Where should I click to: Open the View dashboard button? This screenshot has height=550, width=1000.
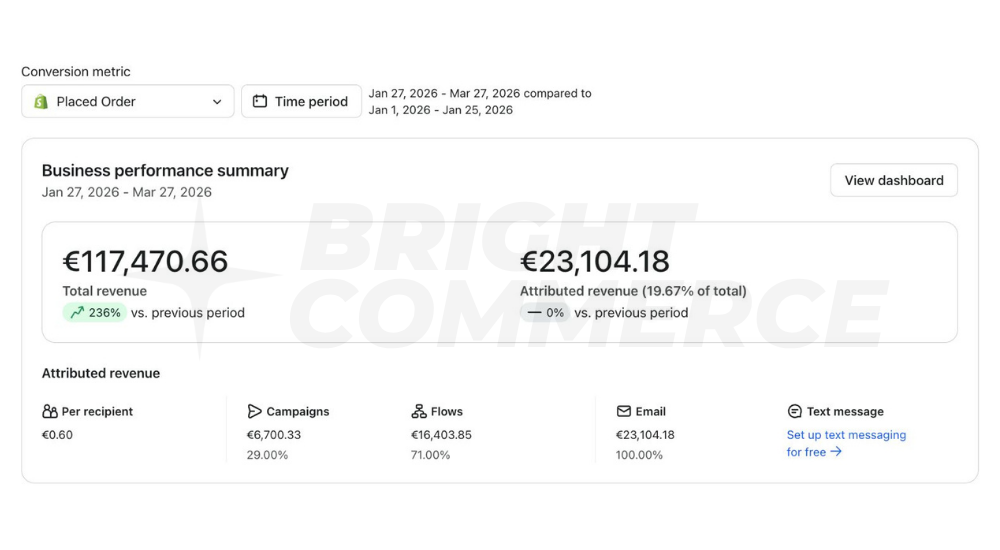tap(893, 181)
